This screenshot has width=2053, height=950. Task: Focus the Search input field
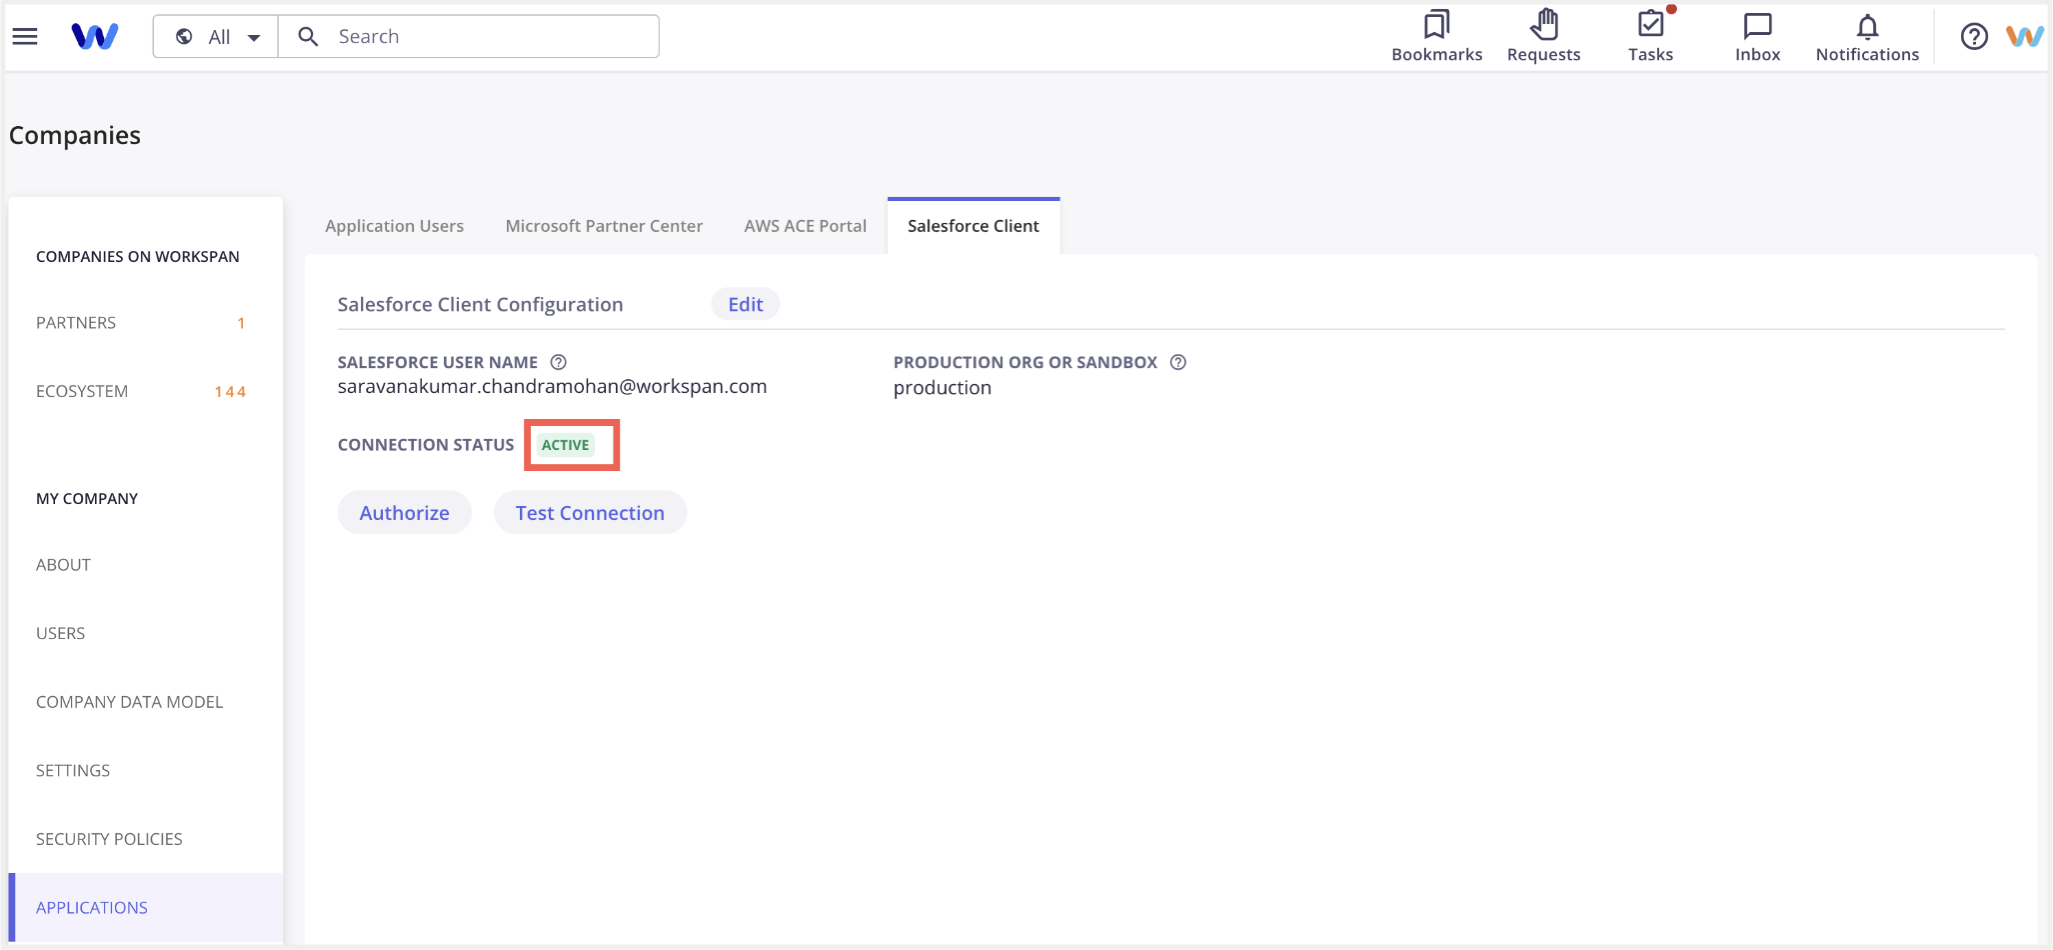(x=469, y=37)
